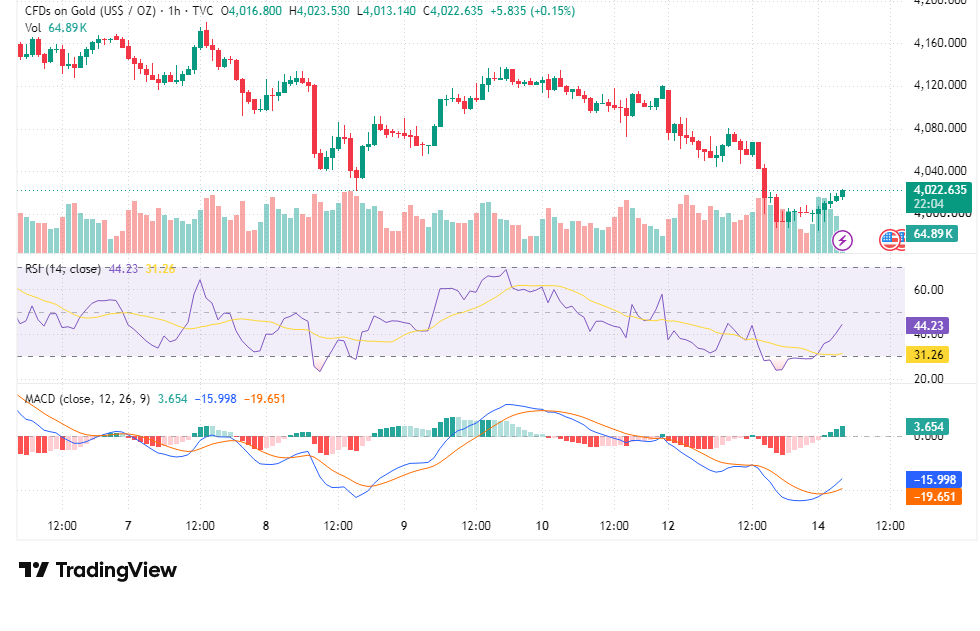Click the TradingView logo
Image resolution: width=980 pixels, height=631 pixels.
coord(98,570)
